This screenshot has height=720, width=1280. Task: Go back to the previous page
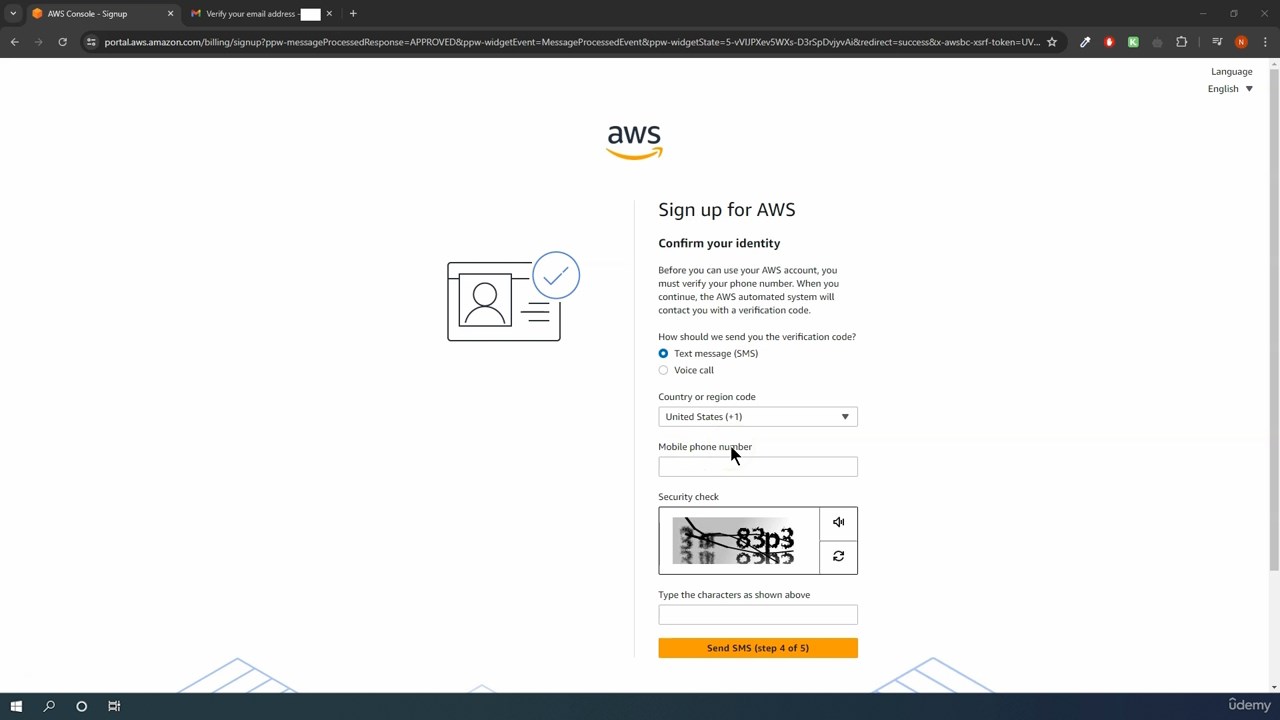(15, 42)
